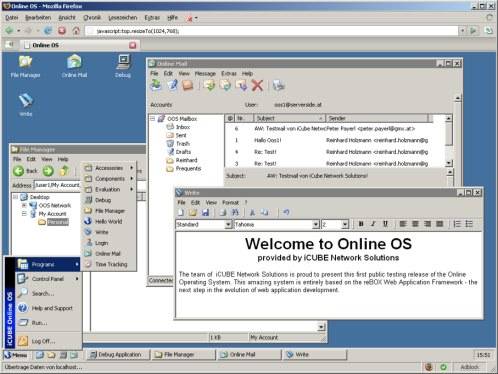Screen dimensions: 498x374
Task: Click the Firefox URL field
Action: click(272, 31)
